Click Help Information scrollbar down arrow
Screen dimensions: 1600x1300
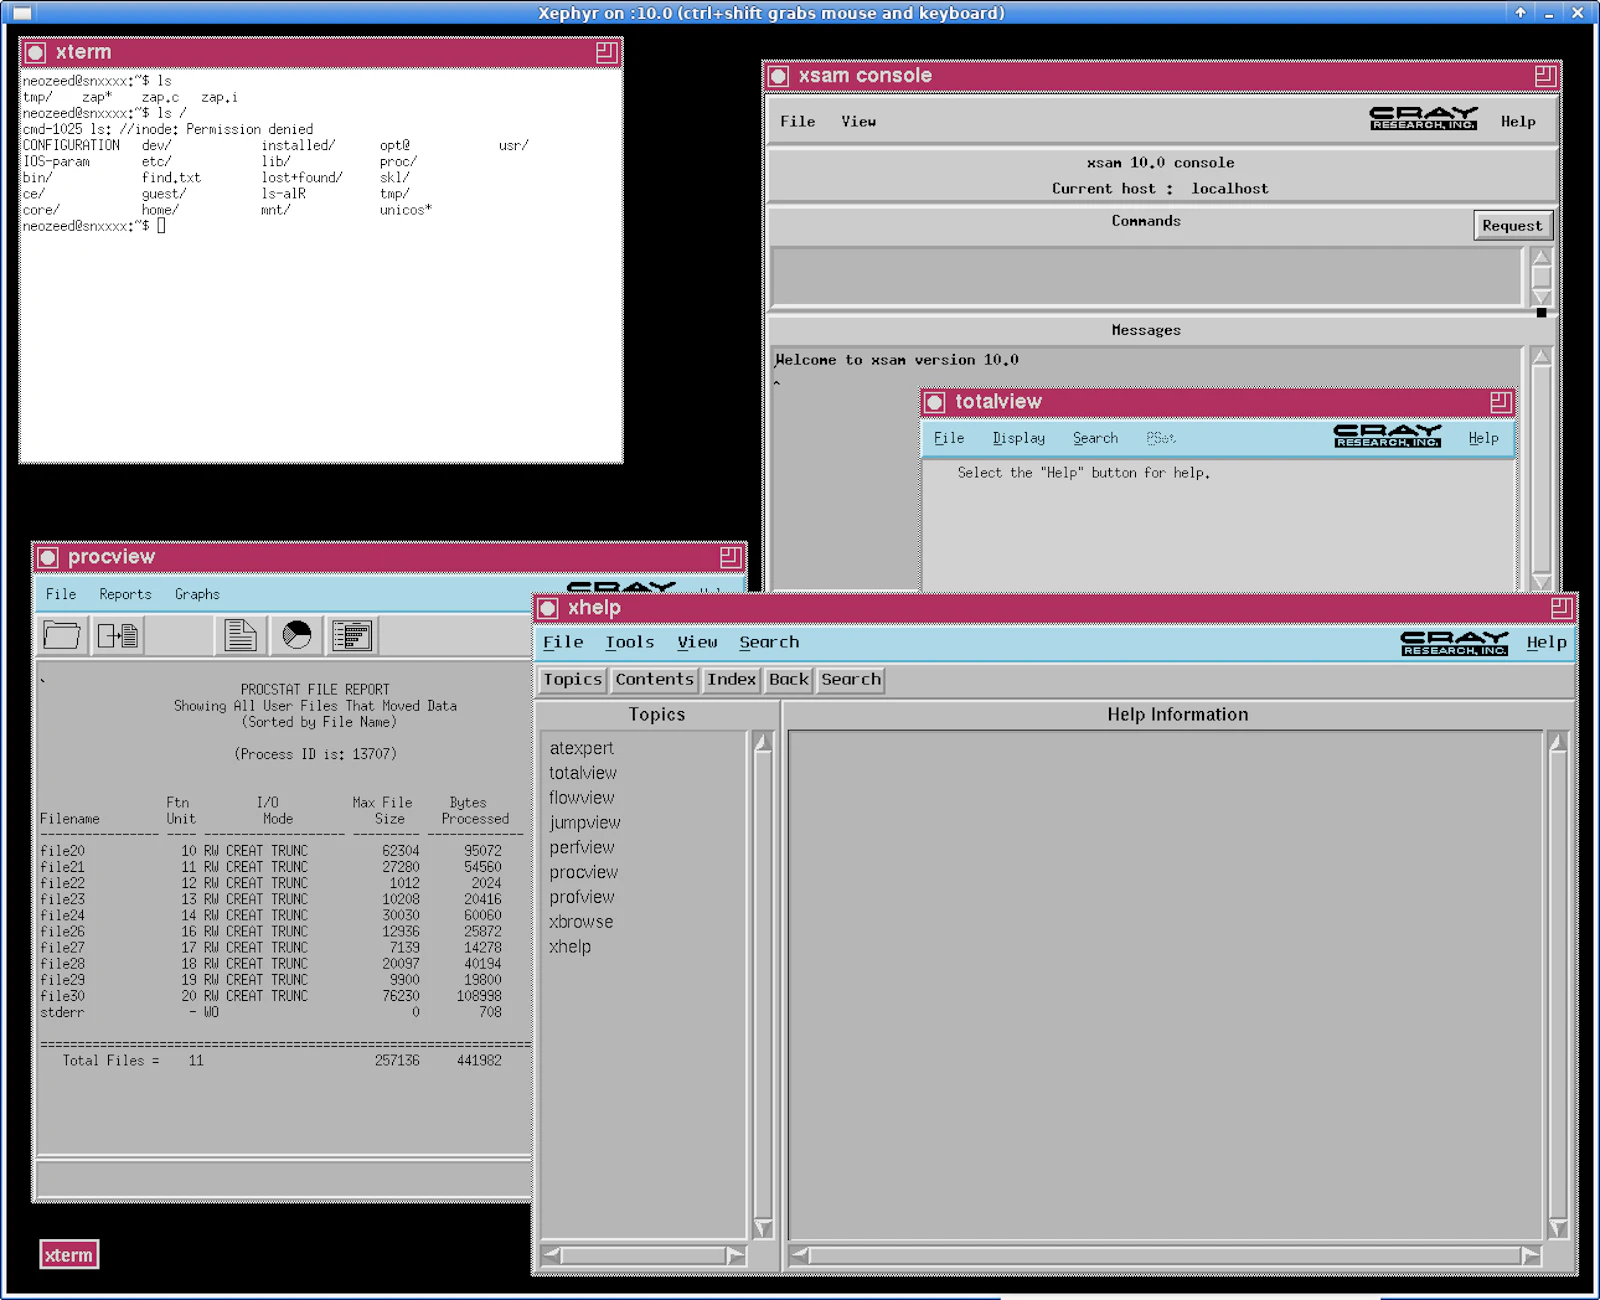[x=1558, y=1228]
